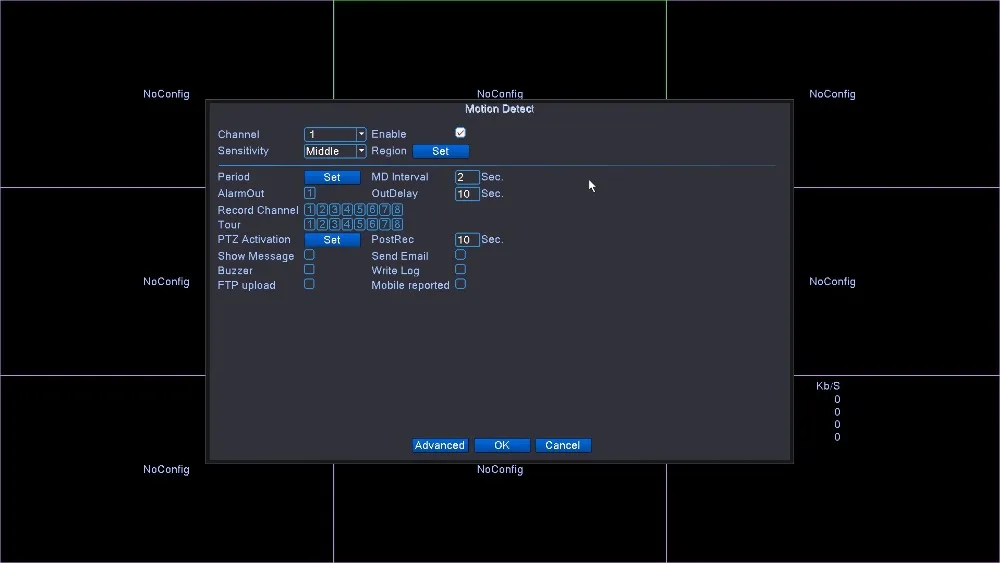Enable the Send Email checkbox
The height and width of the screenshot is (563, 1000).
click(x=460, y=255)
